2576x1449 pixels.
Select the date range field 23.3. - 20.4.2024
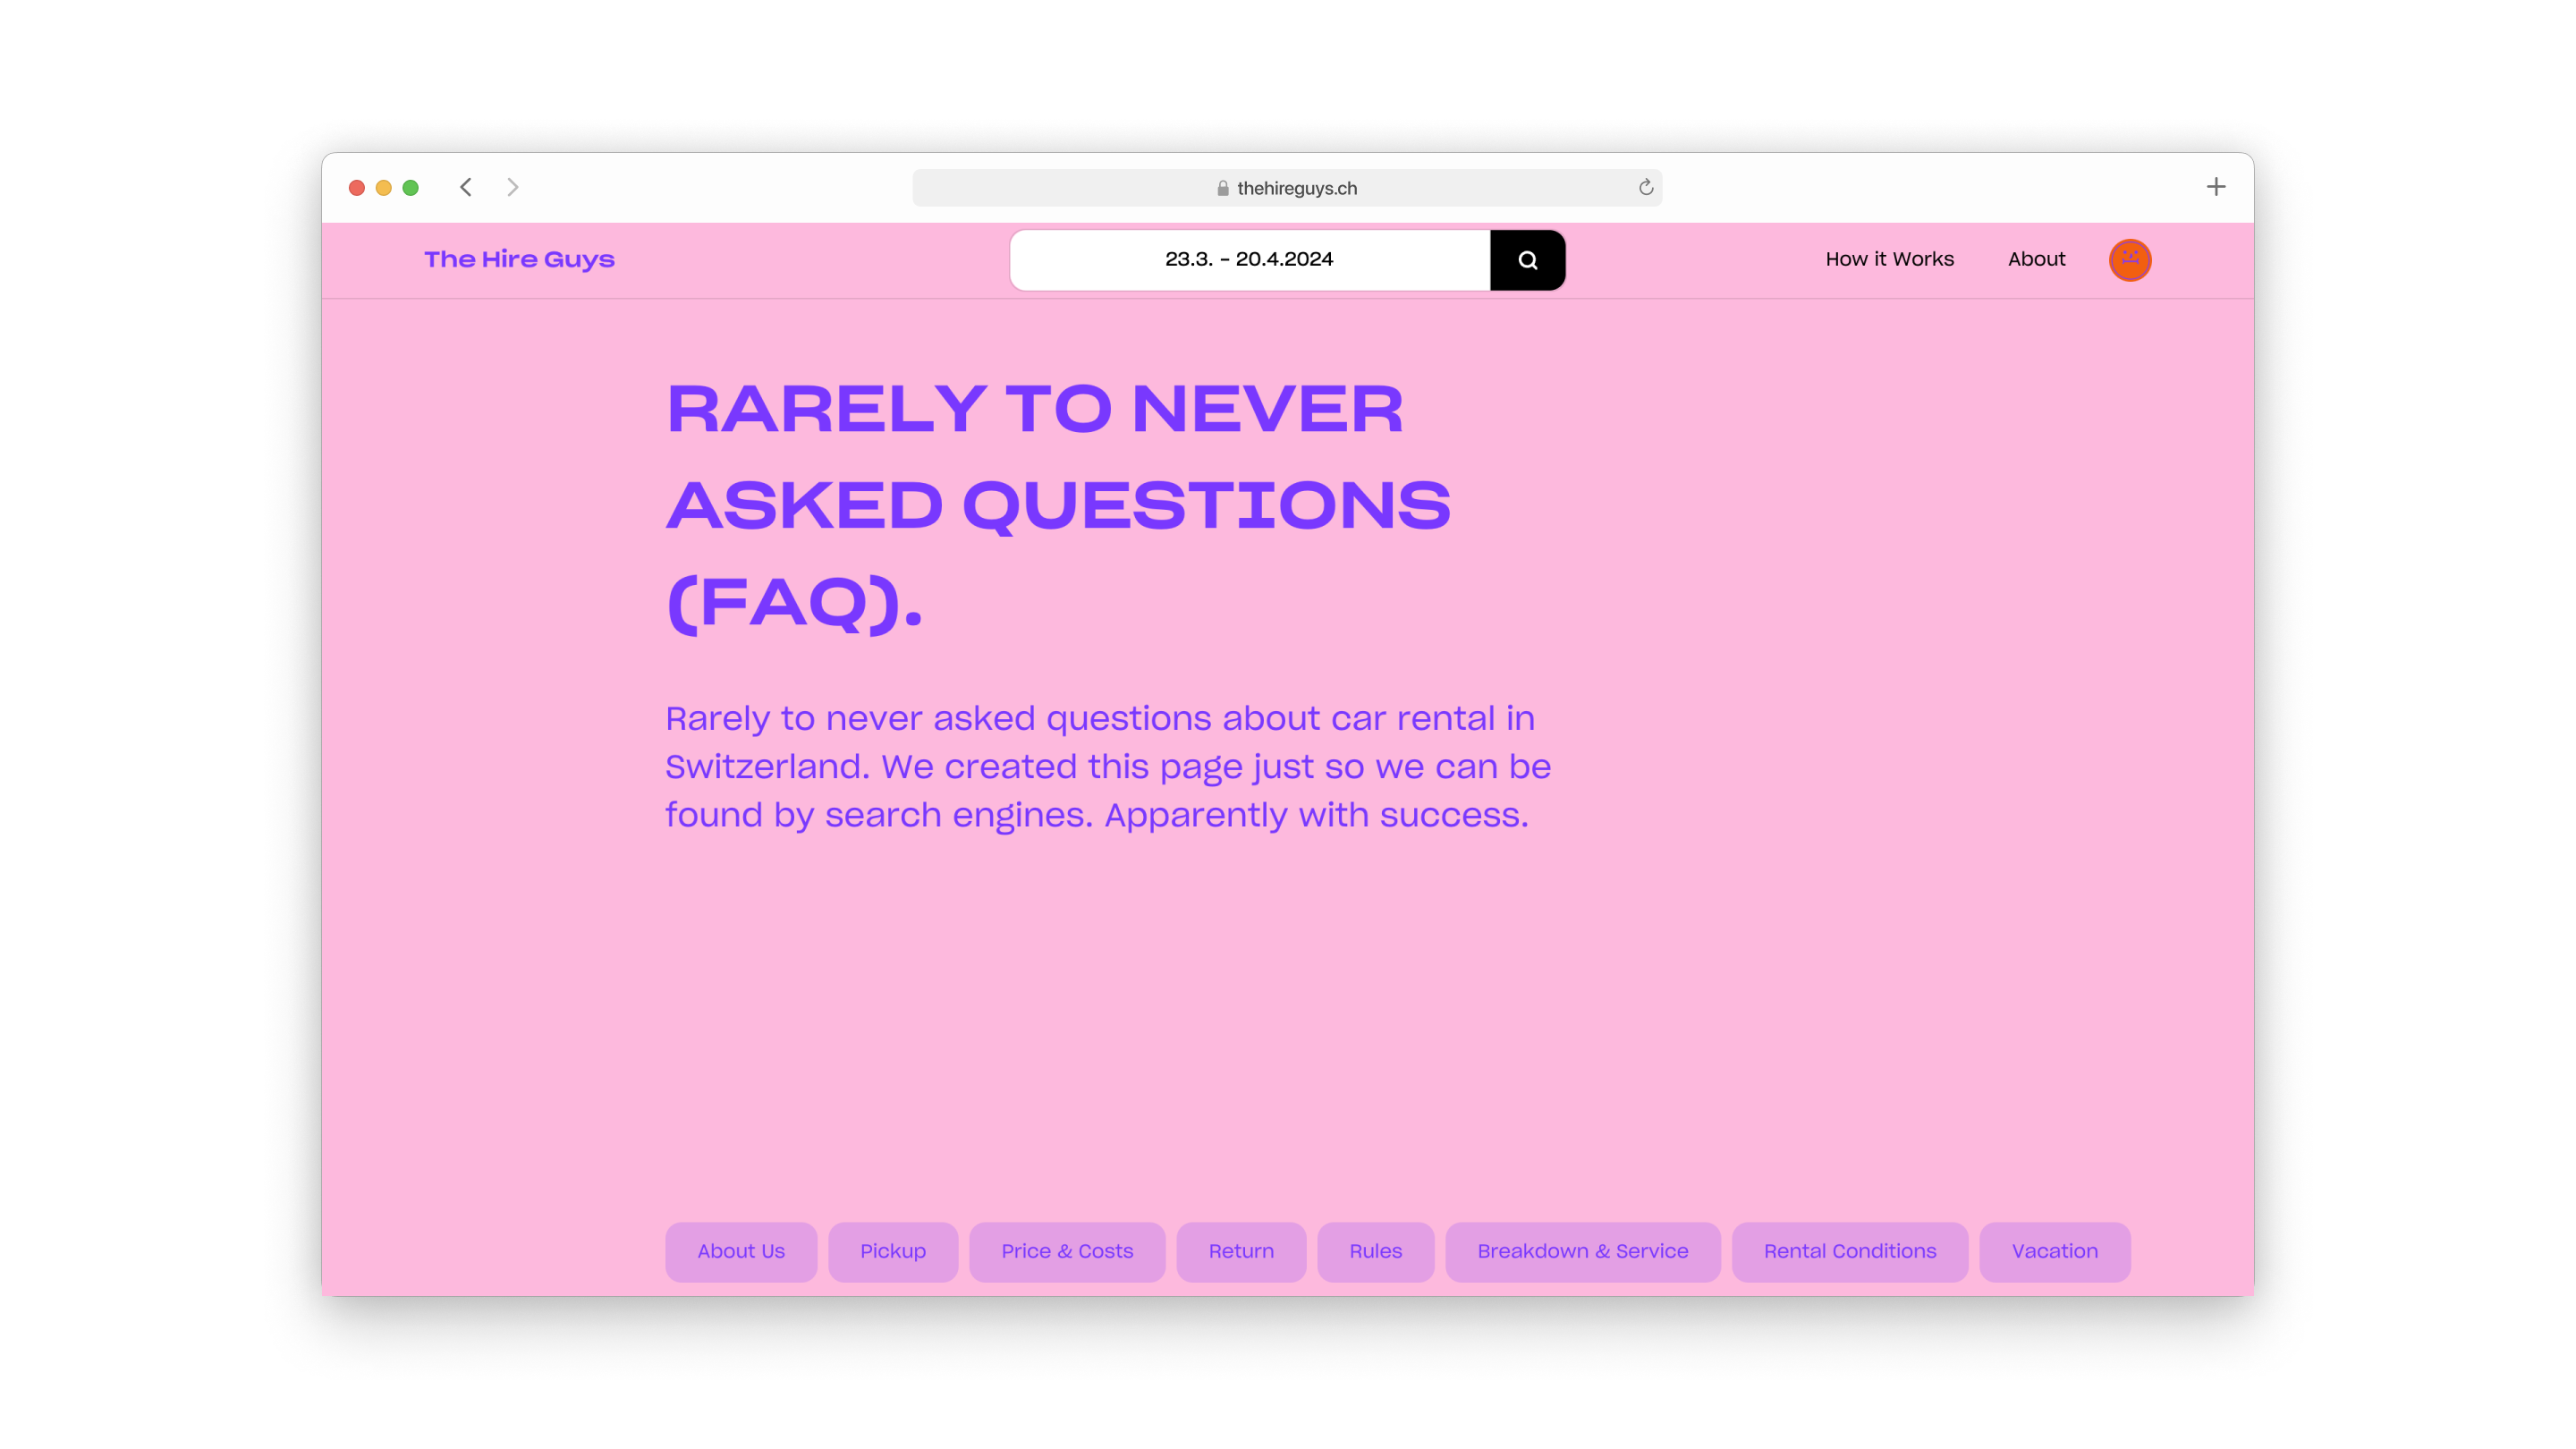(1249, 259)
